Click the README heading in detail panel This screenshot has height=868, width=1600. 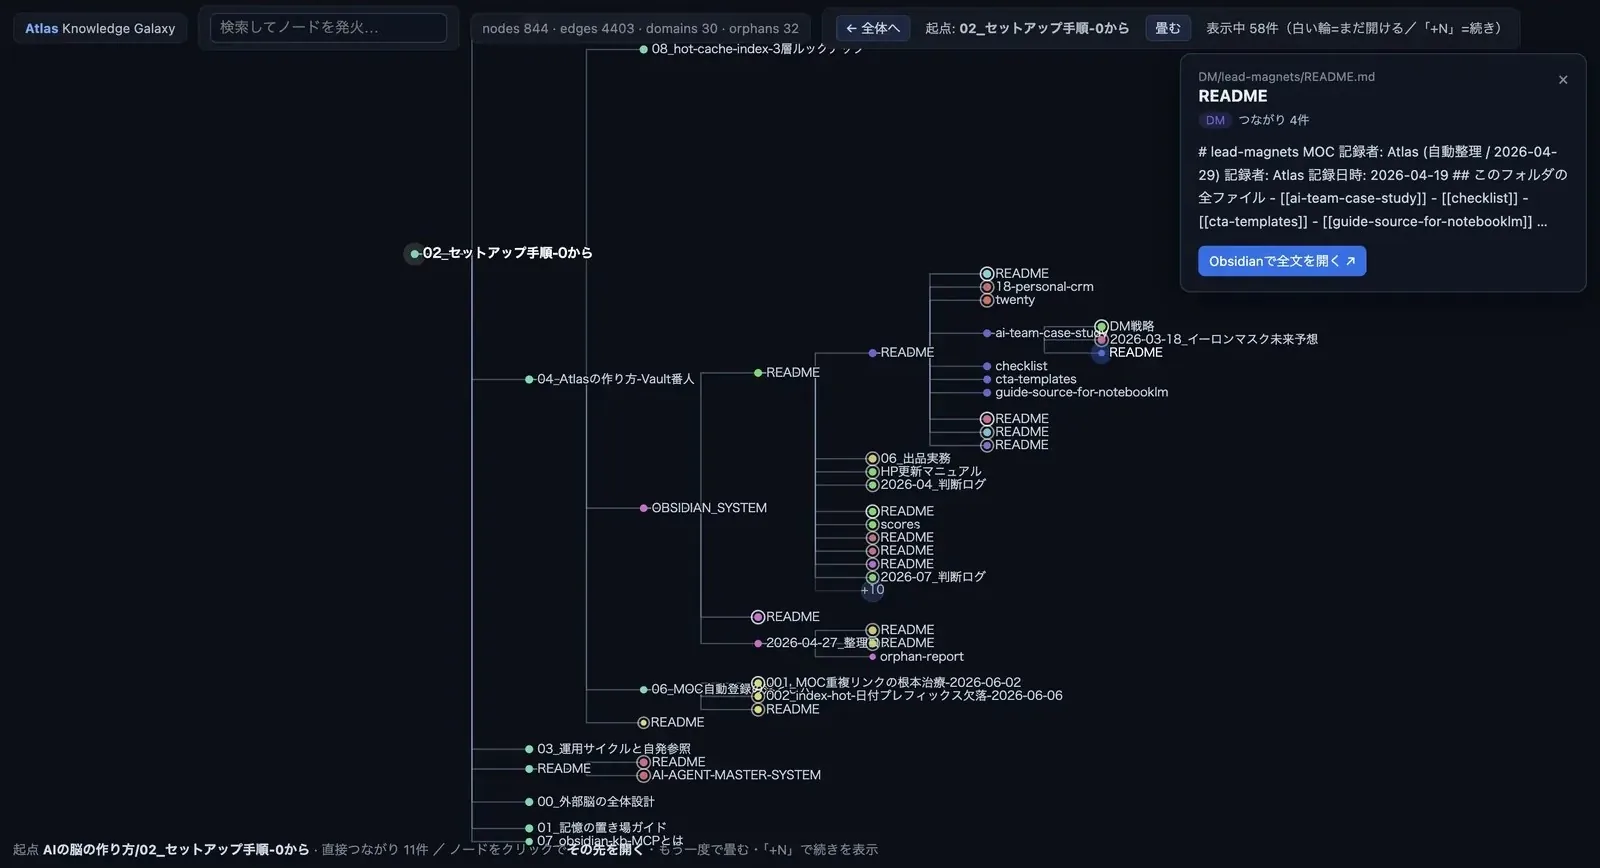(x=1232, y=96)
